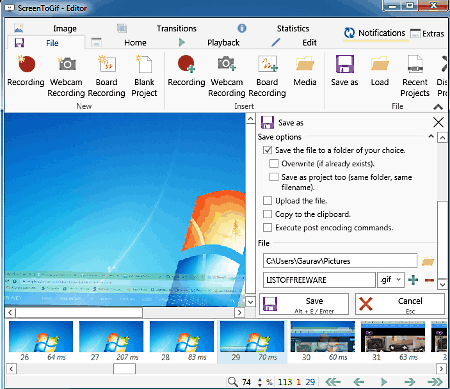Open new Webcam Recording in the New group

pyautogui.click(x=66, y=76)
